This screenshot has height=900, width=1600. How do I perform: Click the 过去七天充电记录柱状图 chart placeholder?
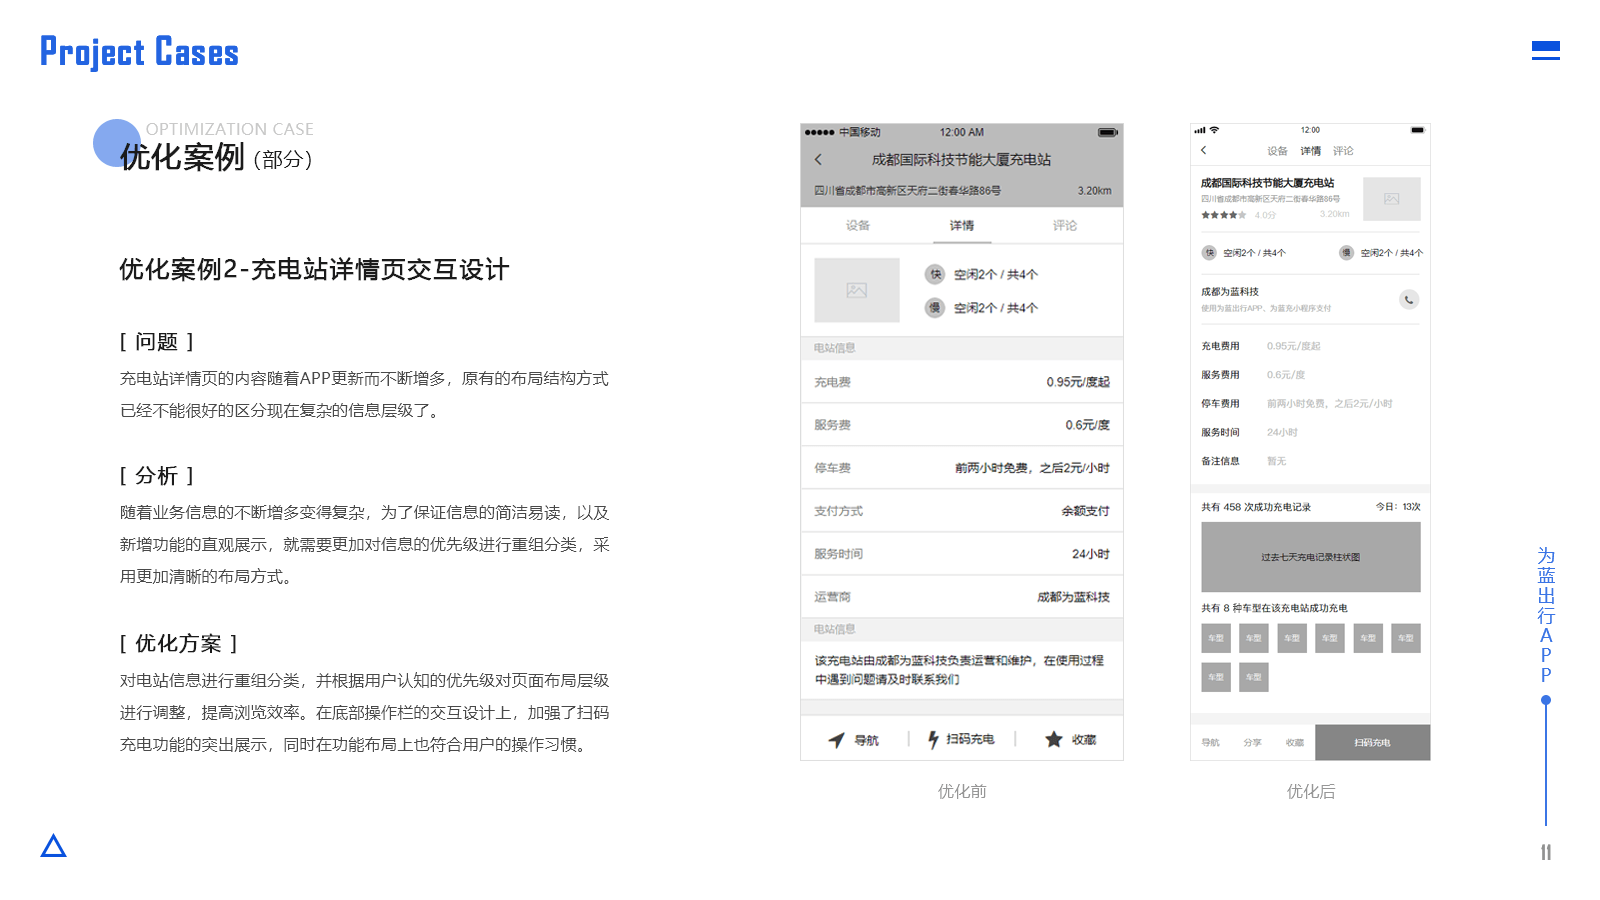1310,557
